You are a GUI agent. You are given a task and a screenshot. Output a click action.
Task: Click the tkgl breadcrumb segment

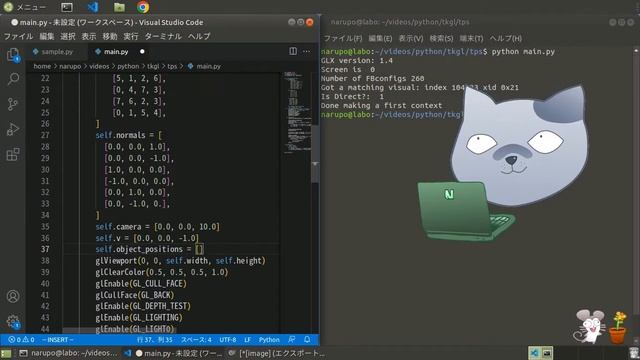pos(153,66)
